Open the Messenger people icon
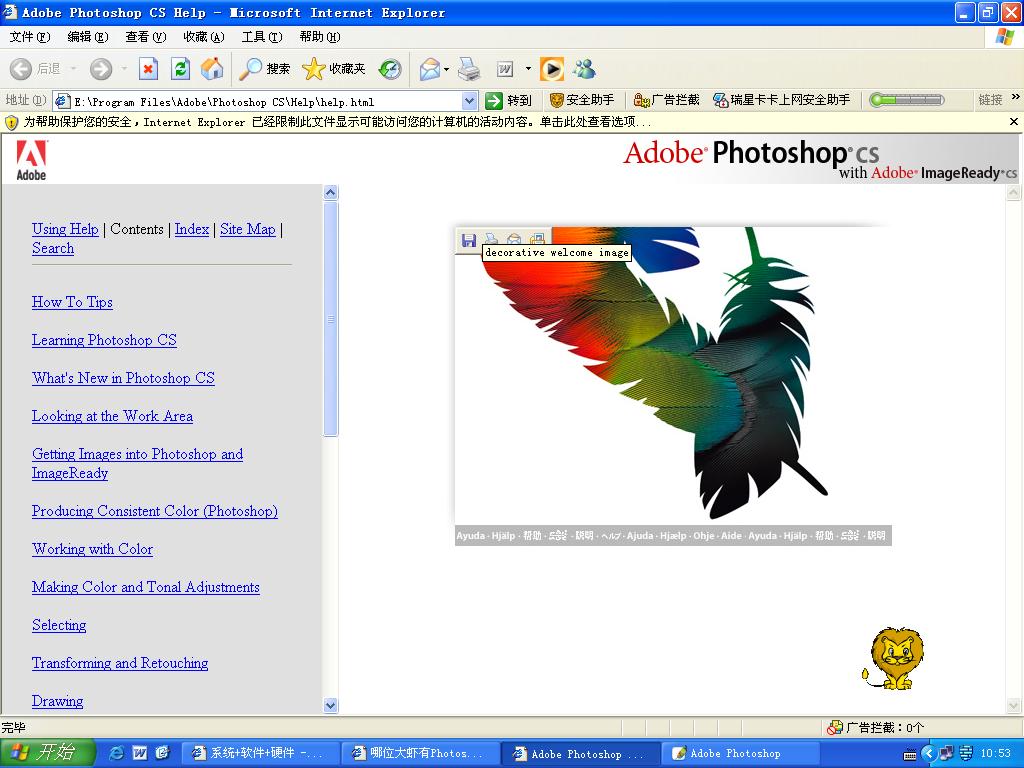This screenshot has height=768, width=1024. 584,69
